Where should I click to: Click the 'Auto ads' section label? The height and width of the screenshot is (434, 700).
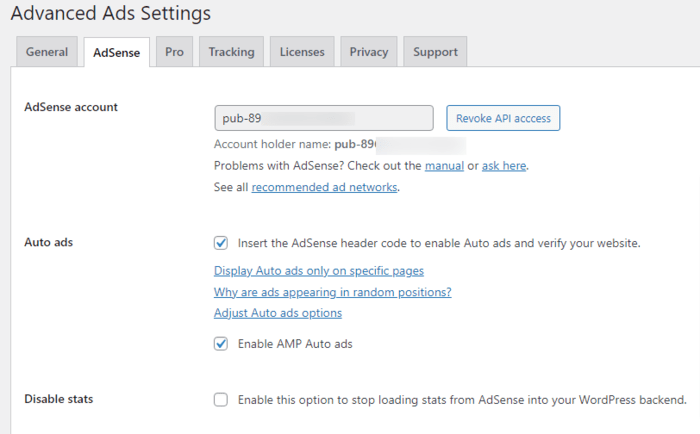(x=49, y=242)
